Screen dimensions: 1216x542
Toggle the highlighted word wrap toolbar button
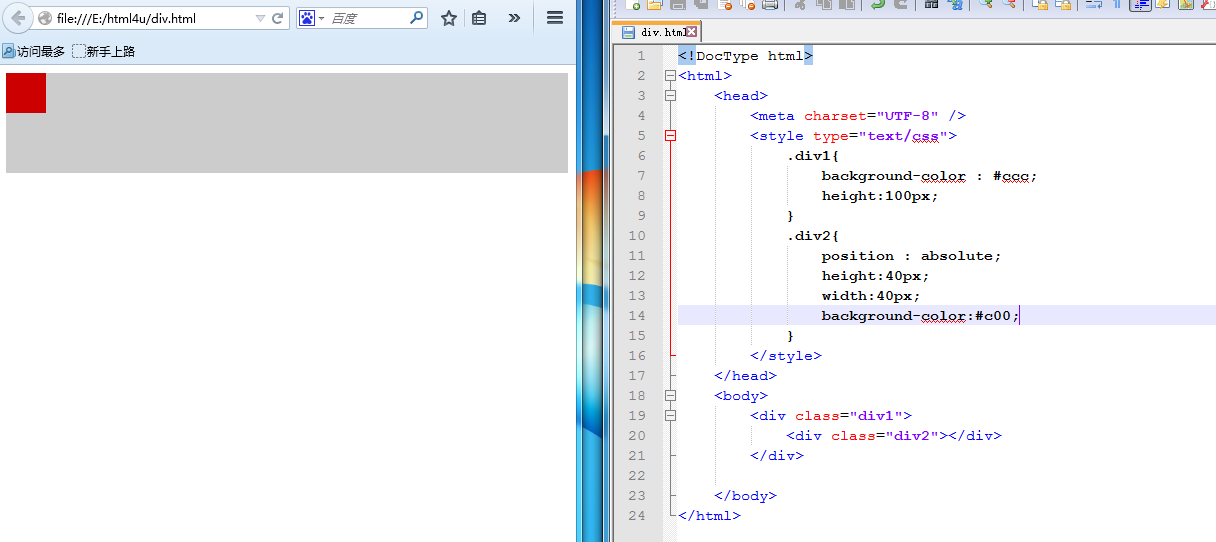pyautogui.click(x=1140, y=5)
